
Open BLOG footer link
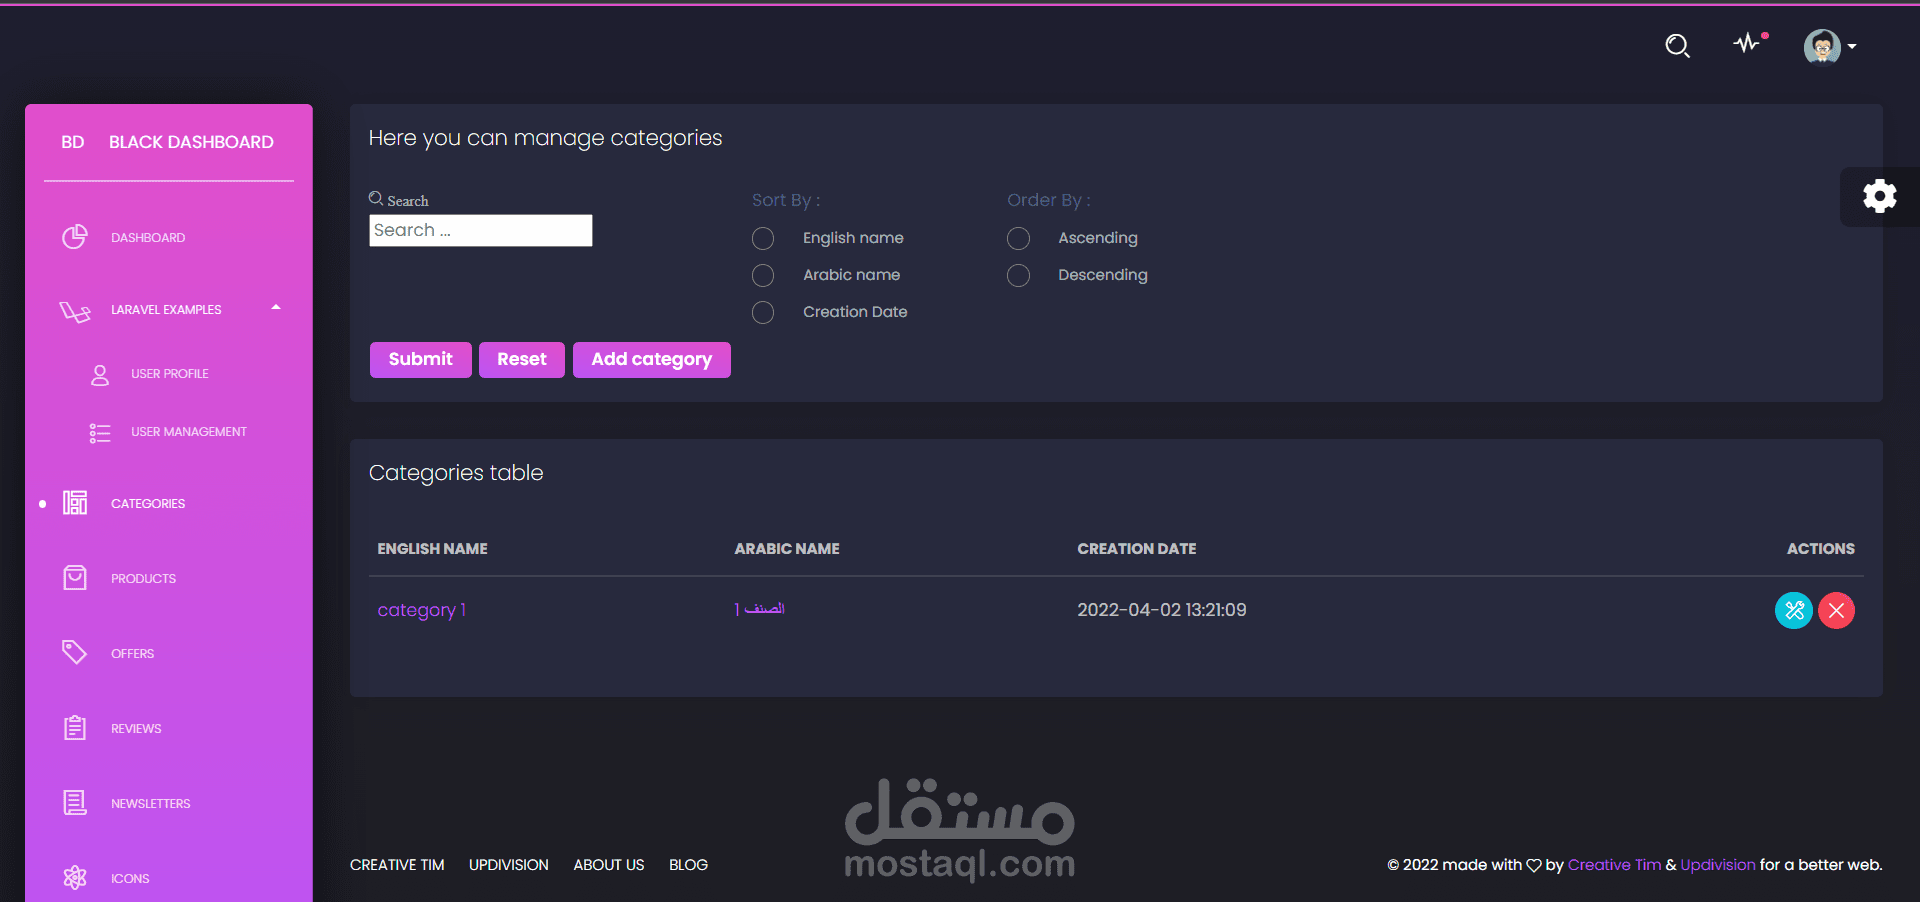pos(688,865)
